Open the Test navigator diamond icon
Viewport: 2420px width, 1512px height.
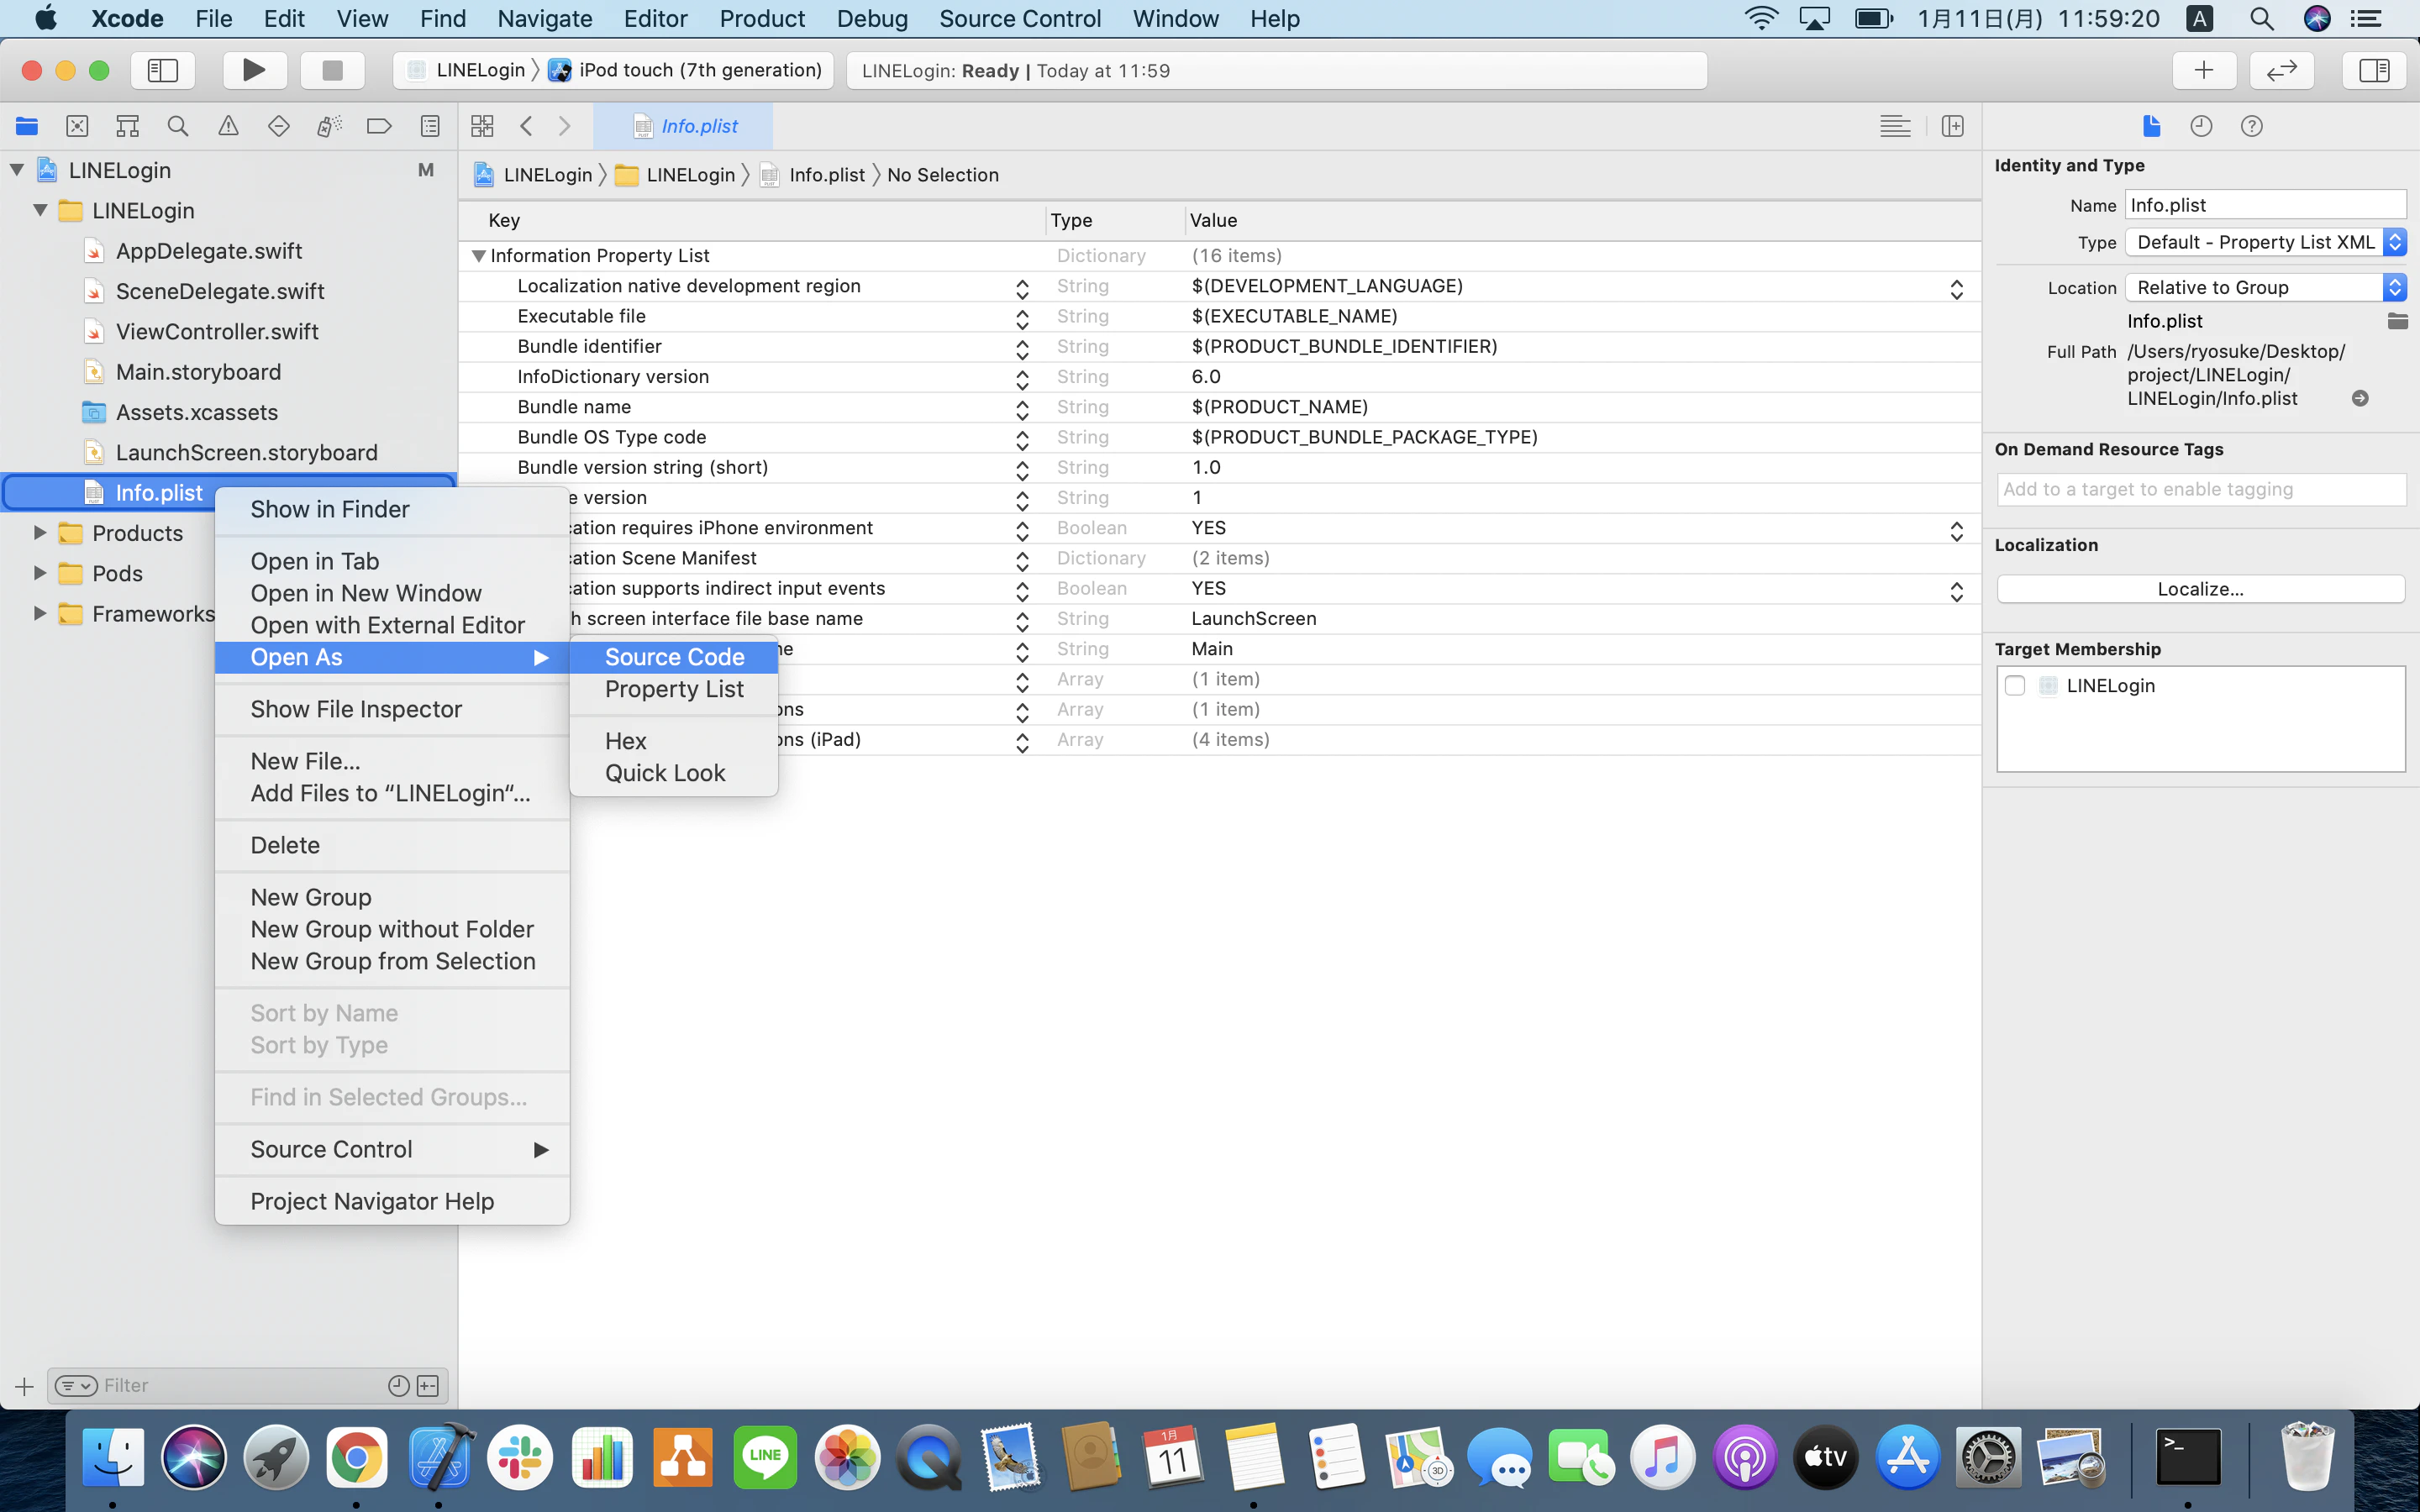[x=279, y=126]
